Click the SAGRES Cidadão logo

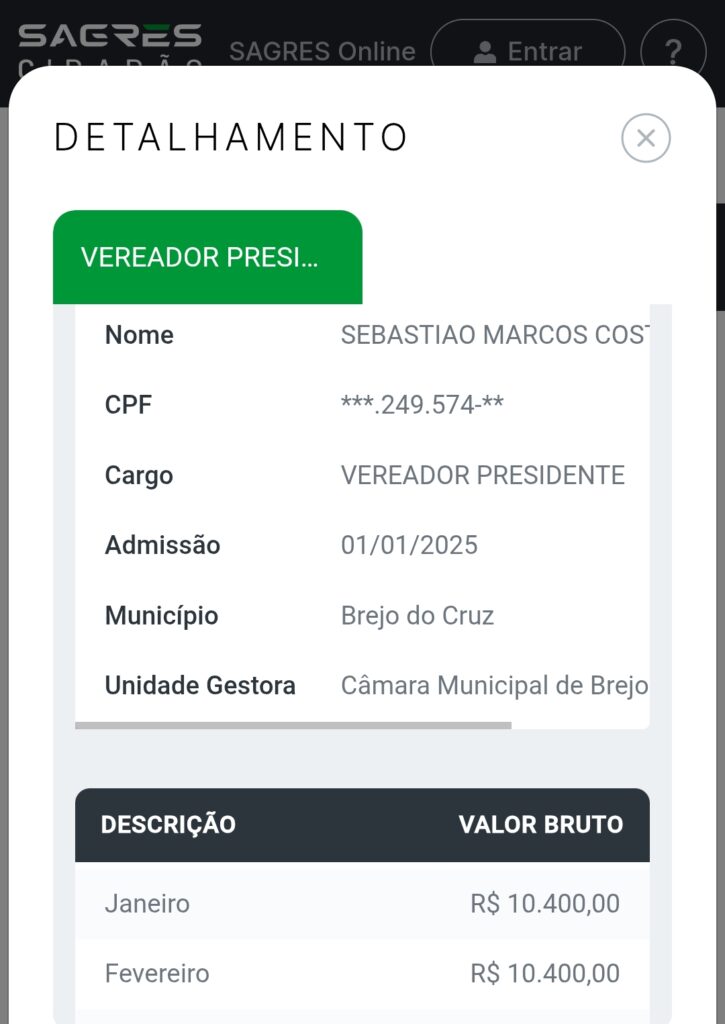click(110, 44)
